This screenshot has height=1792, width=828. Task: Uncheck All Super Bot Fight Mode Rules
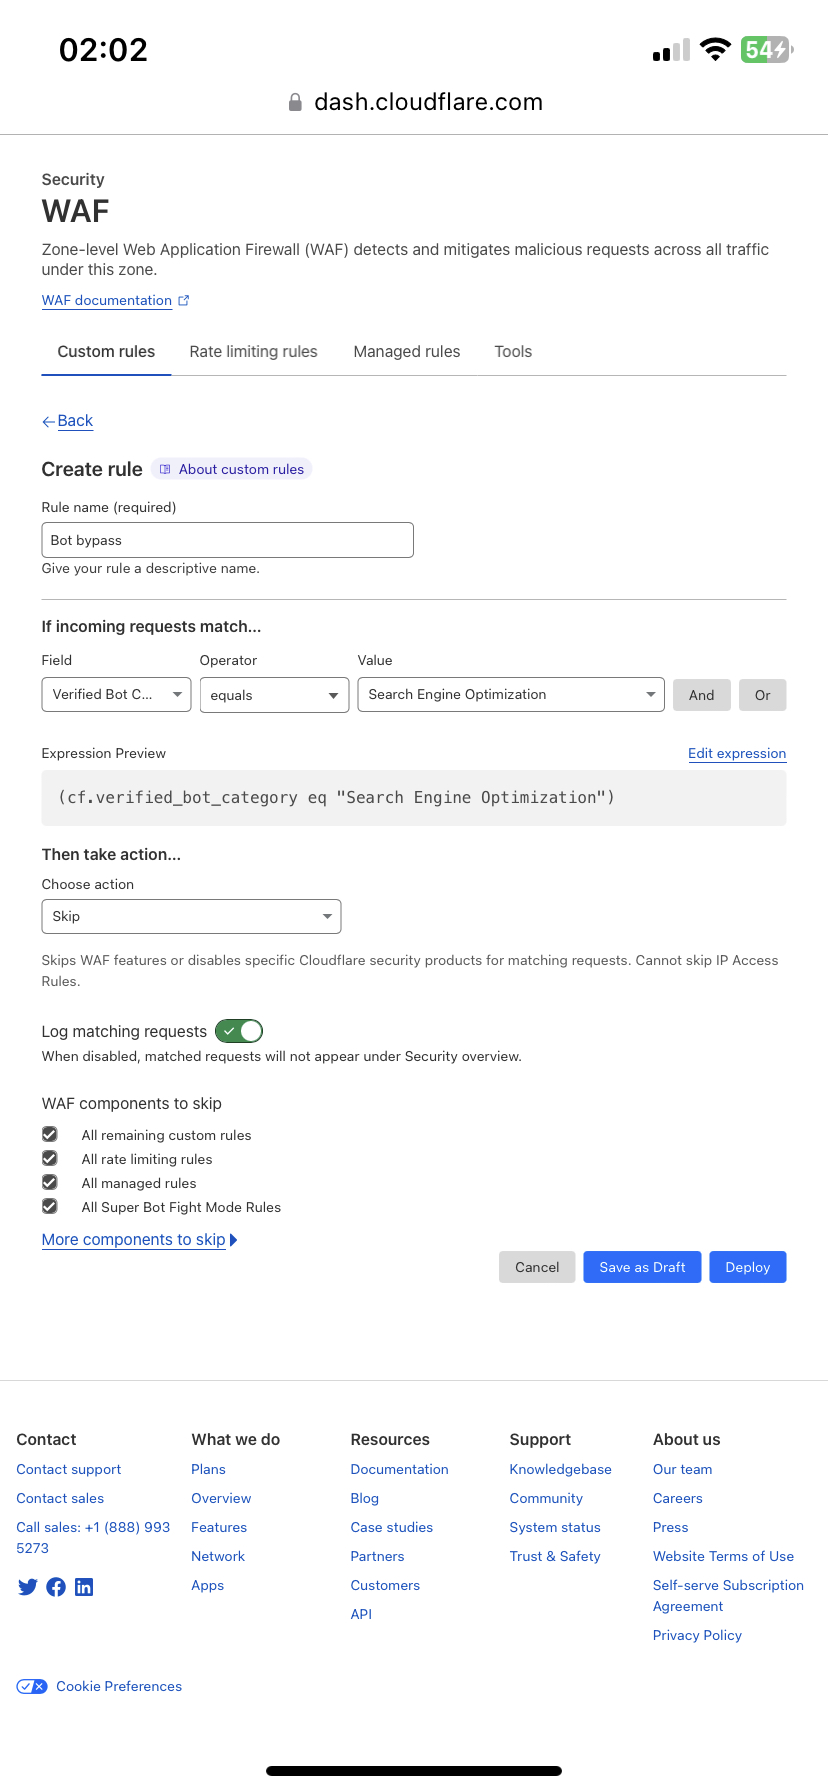click(50, 1205)
